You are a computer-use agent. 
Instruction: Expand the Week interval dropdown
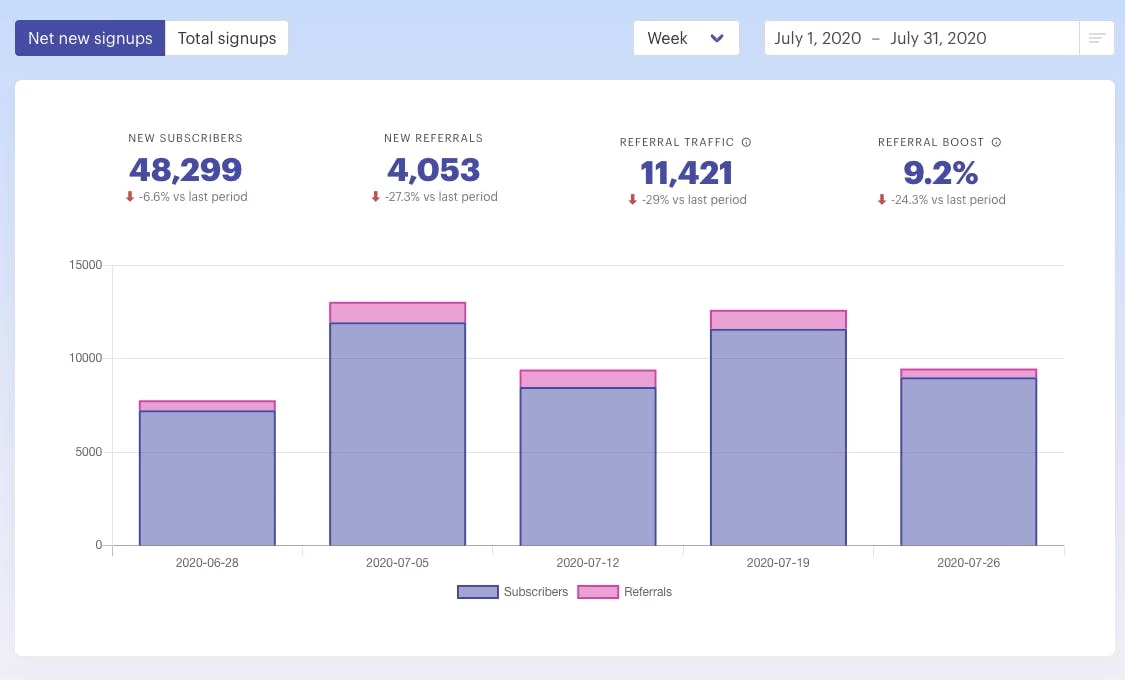(x=685, y=39)
